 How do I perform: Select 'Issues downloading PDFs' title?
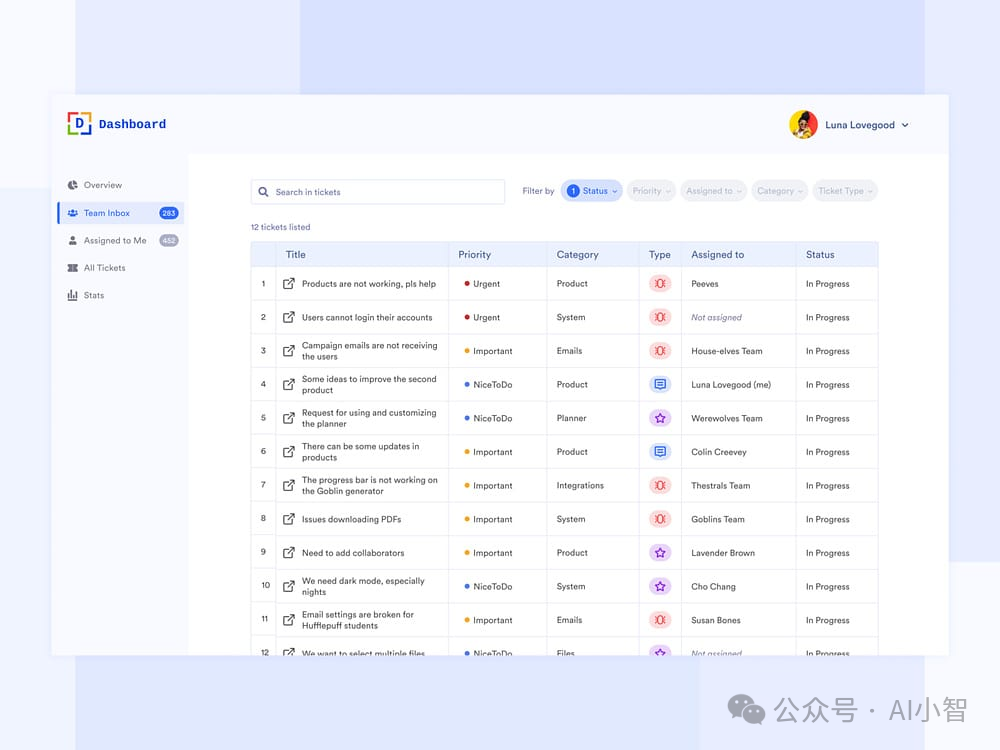click(351, 519)
